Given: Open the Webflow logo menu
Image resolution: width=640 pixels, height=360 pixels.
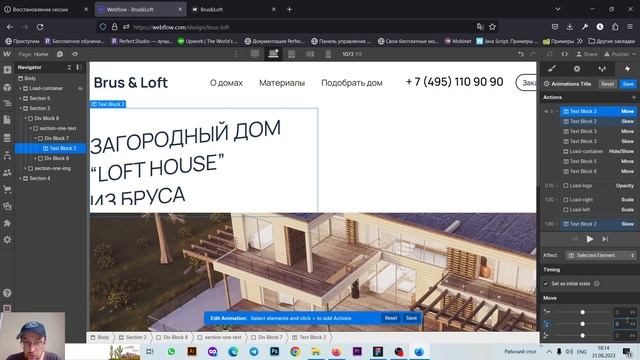Looking at the screenshot, I should coord(7,54).
